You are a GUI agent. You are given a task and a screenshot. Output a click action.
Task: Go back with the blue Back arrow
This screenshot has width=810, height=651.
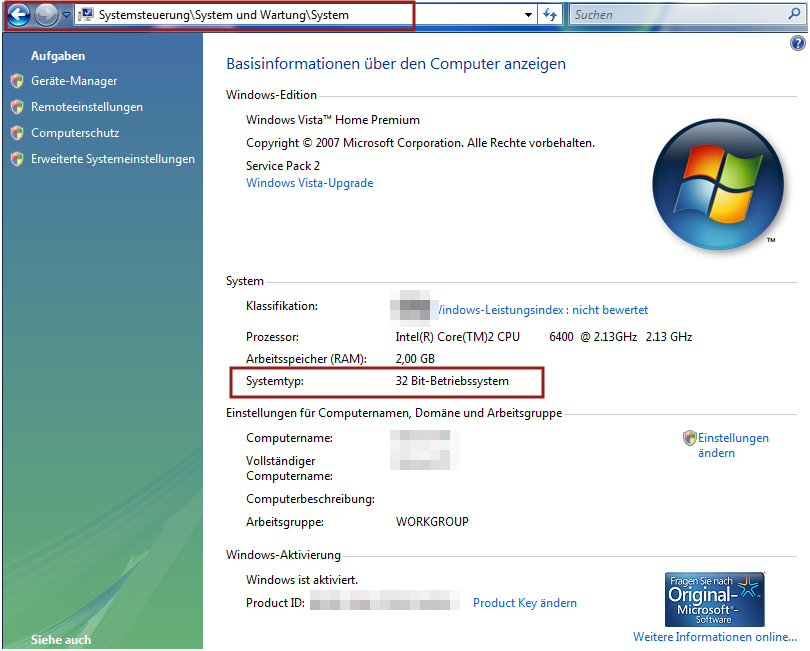tap(19, 15)
